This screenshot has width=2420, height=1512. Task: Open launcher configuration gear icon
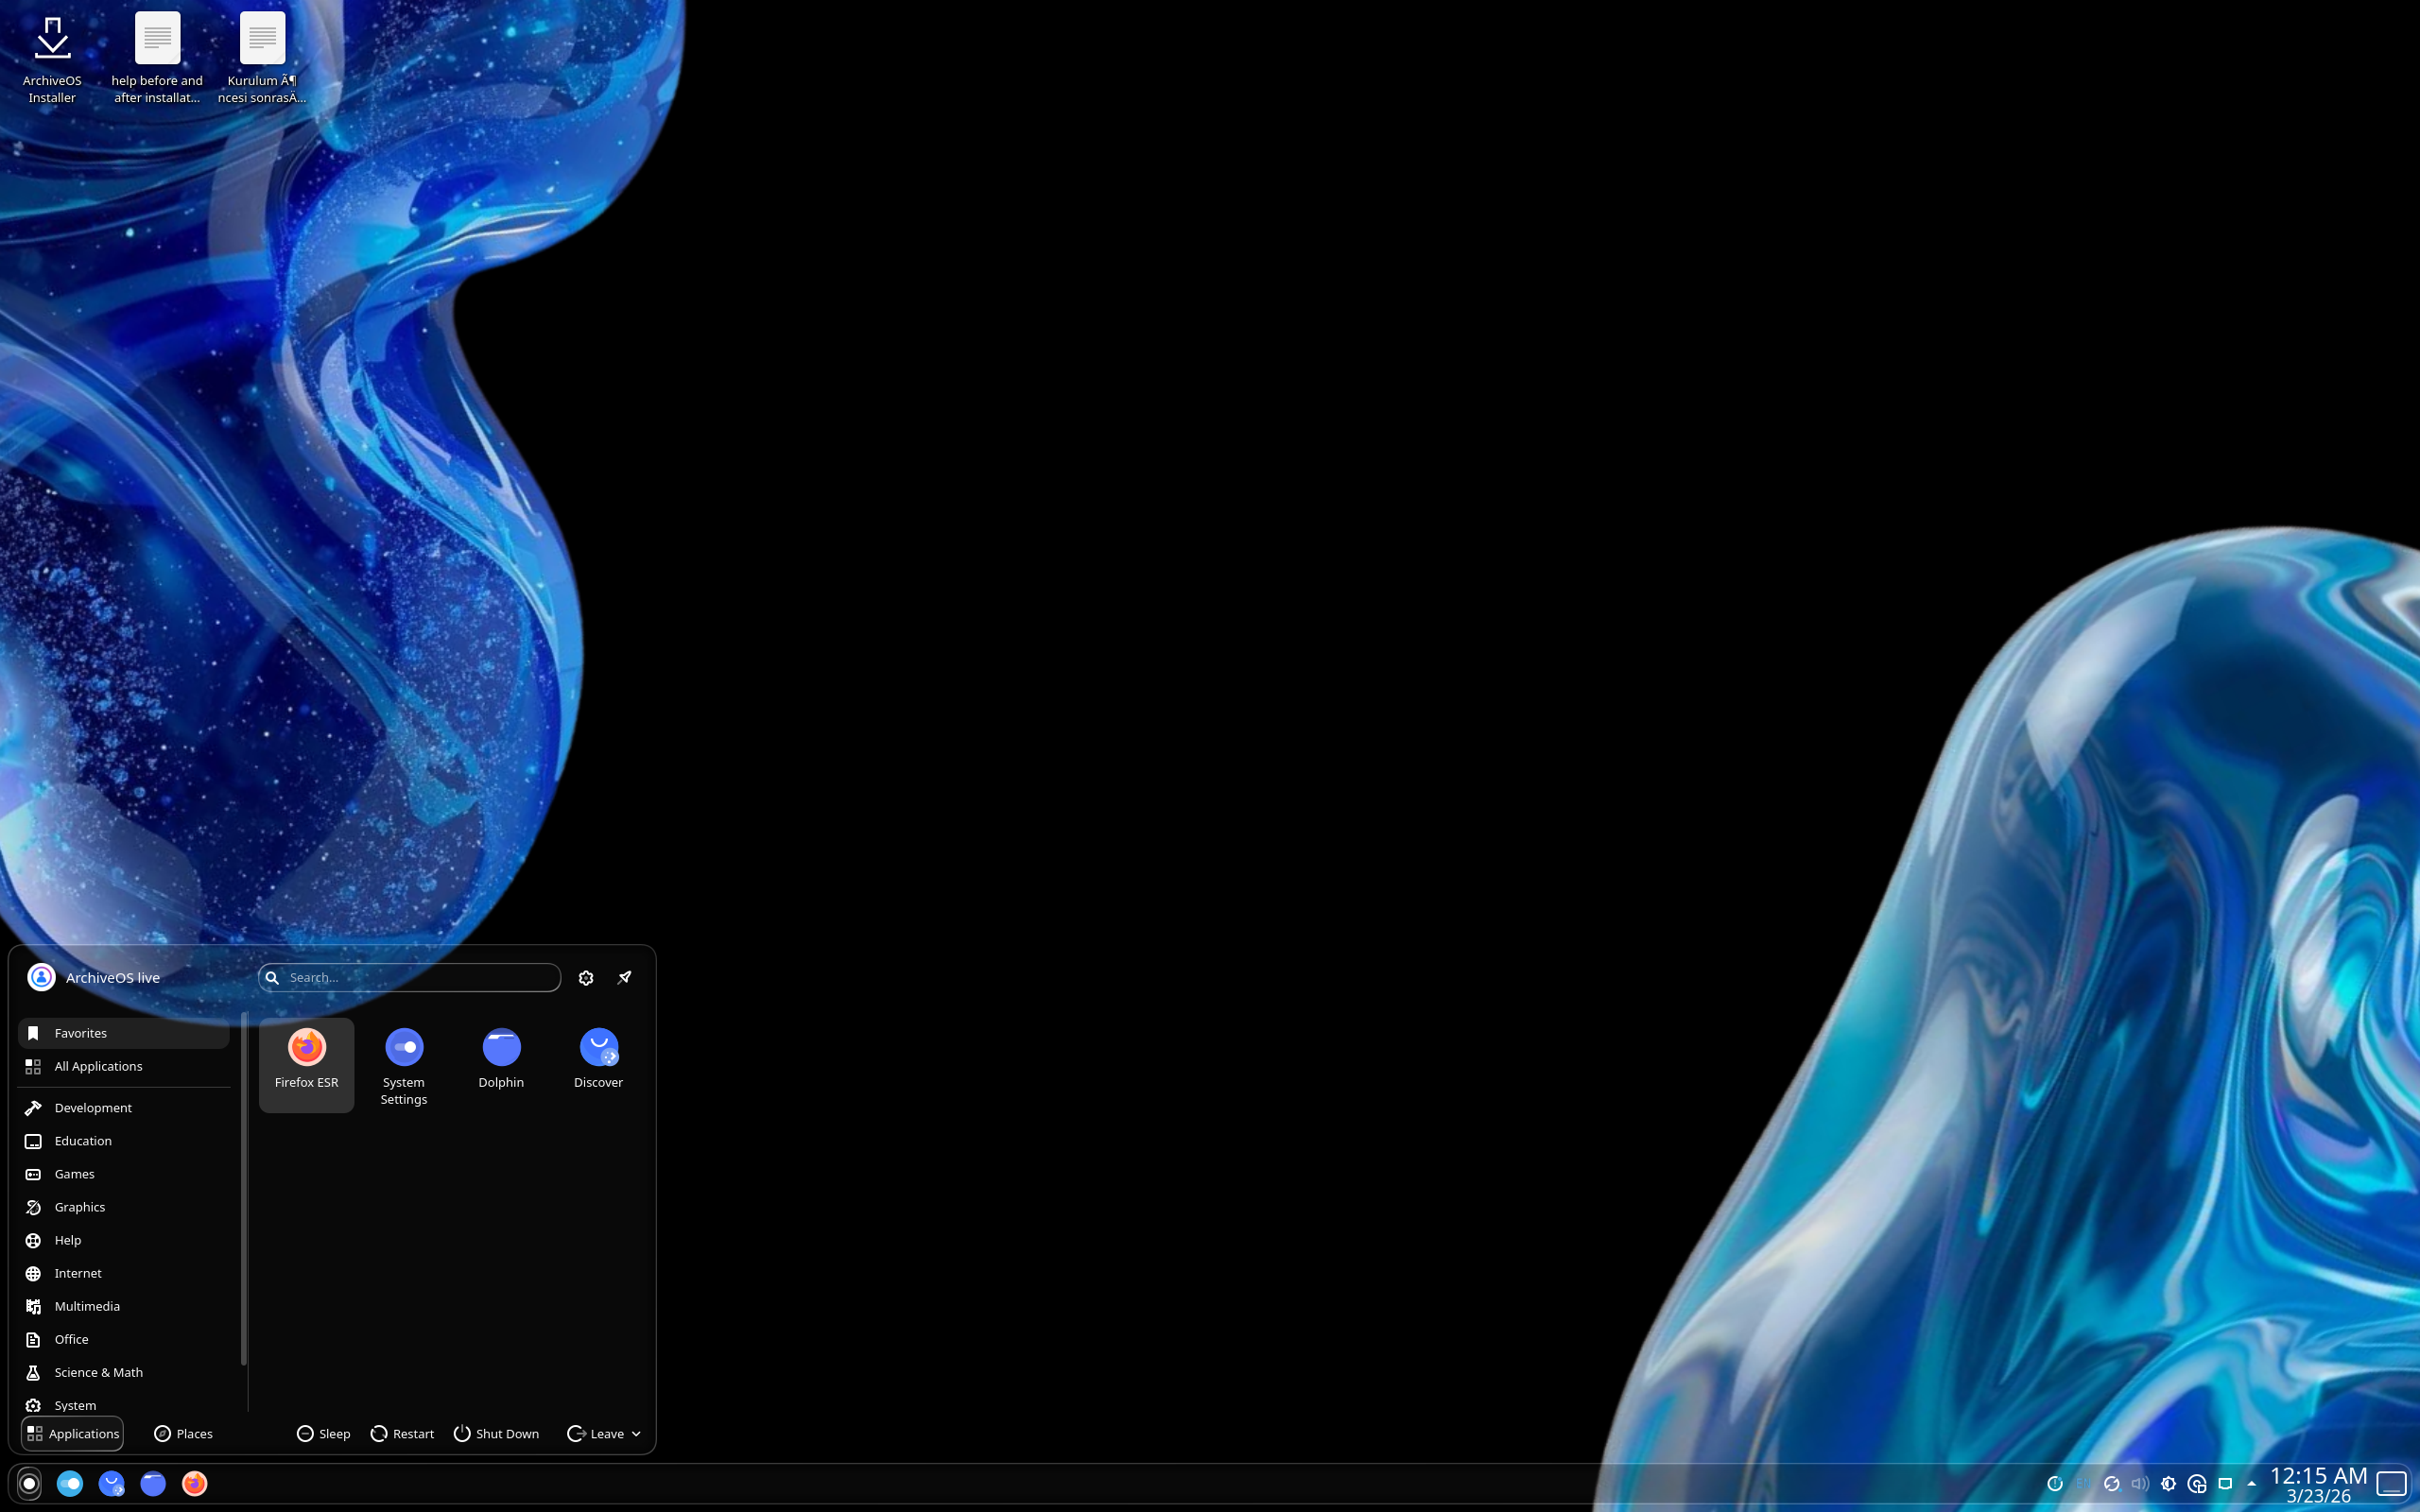pyautogui.click(x=586, y=977)
